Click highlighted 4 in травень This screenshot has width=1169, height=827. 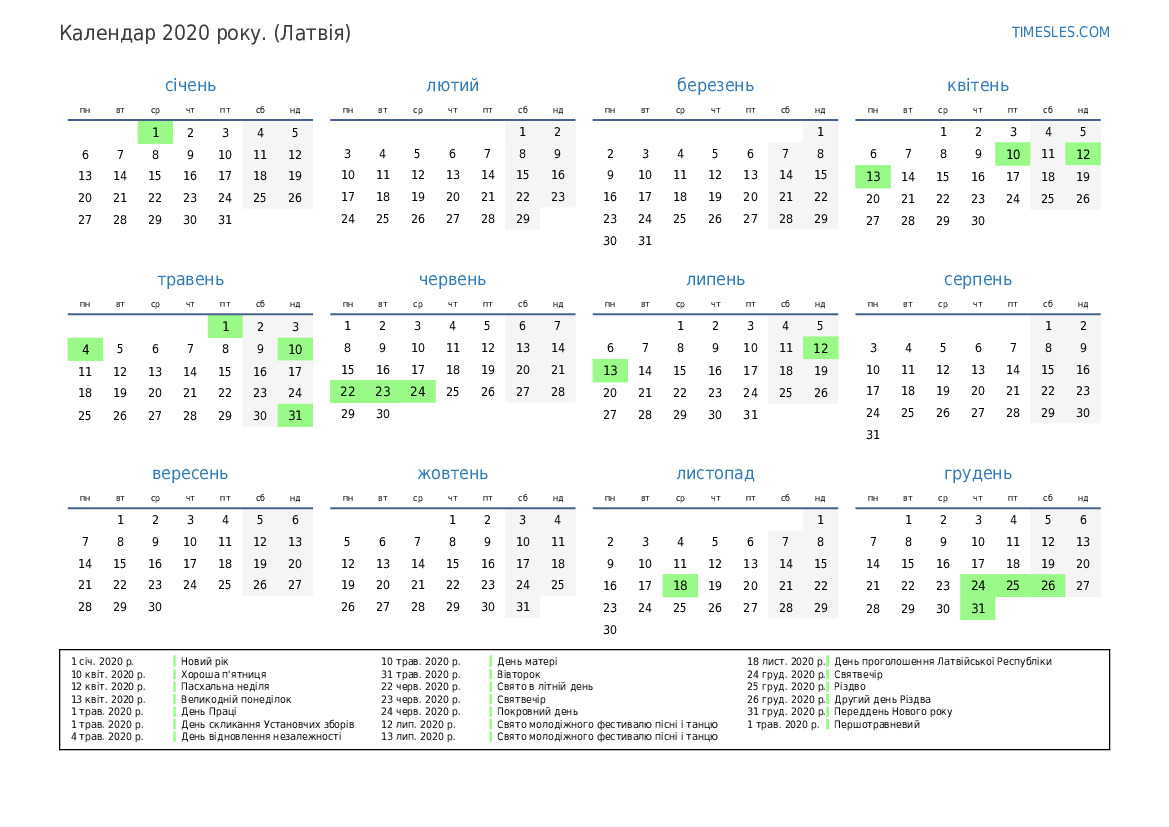click(85, 349)
